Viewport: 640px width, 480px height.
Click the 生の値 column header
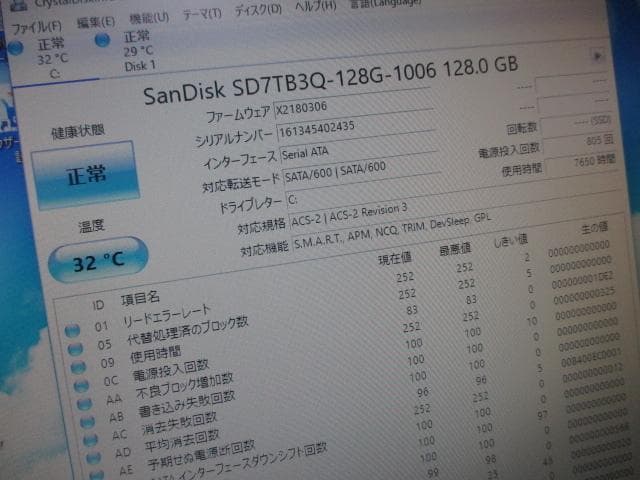594,228
